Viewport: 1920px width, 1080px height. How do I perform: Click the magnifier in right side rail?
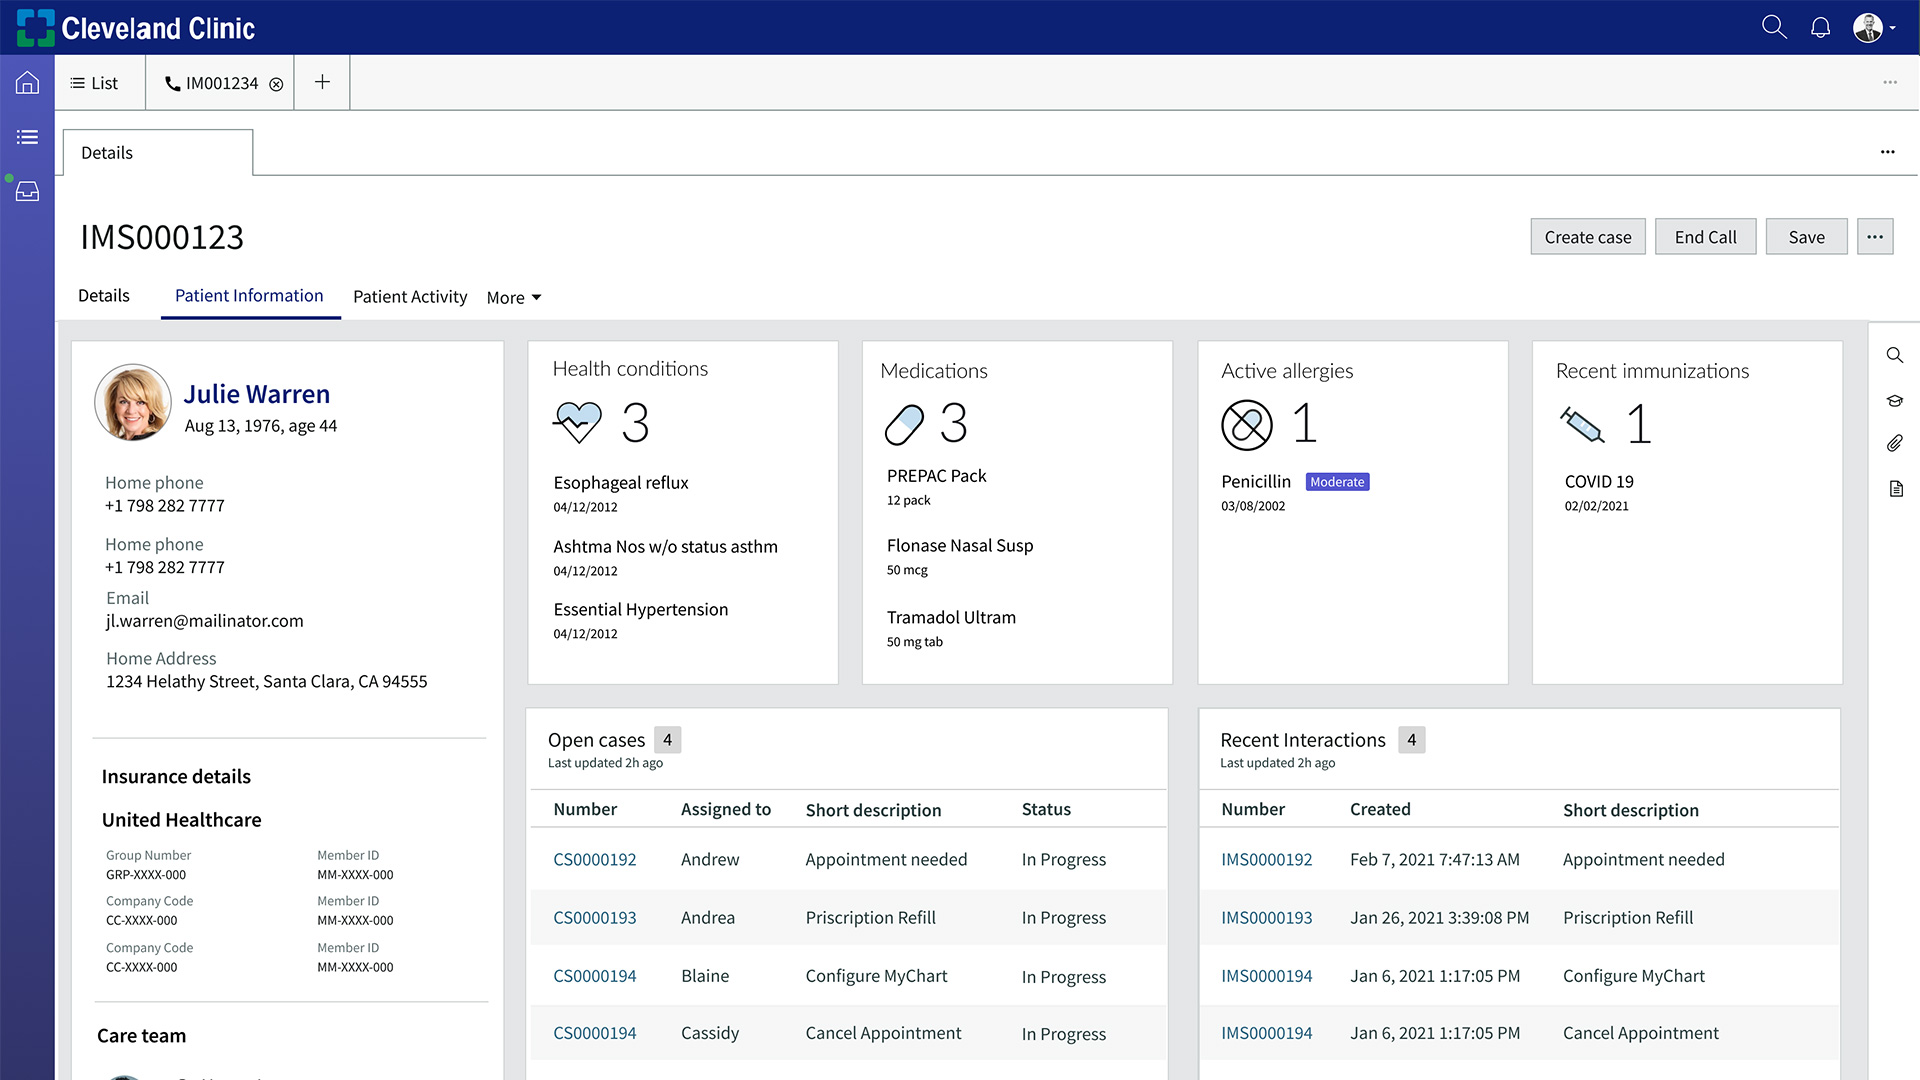click(x=1895, y=355)
